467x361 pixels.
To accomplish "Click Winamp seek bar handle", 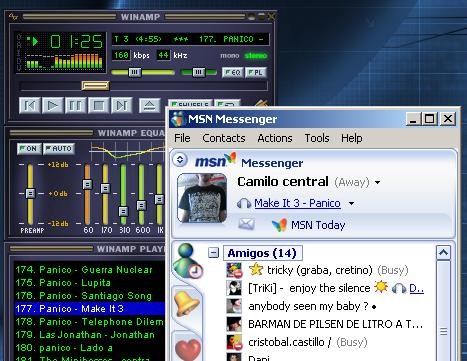I will 95,86.
